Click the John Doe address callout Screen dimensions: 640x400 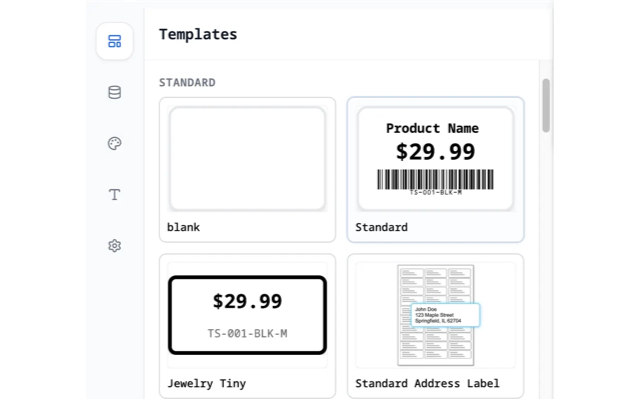pos(444,315)
